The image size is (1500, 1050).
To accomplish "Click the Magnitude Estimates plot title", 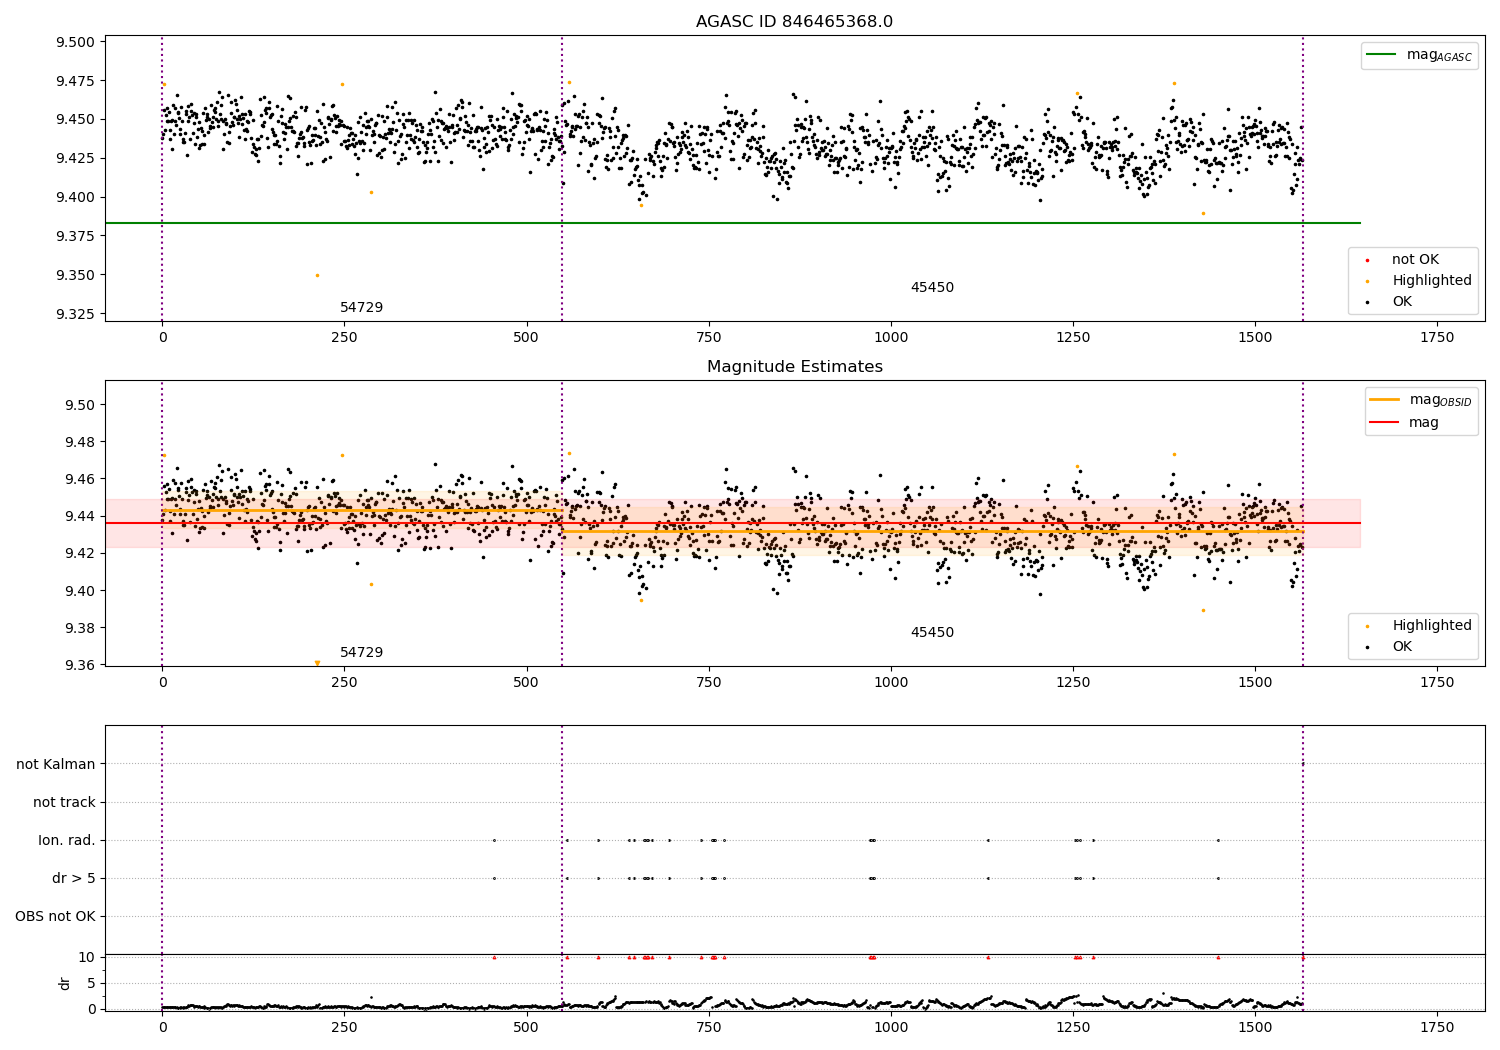I will (794, 367).
